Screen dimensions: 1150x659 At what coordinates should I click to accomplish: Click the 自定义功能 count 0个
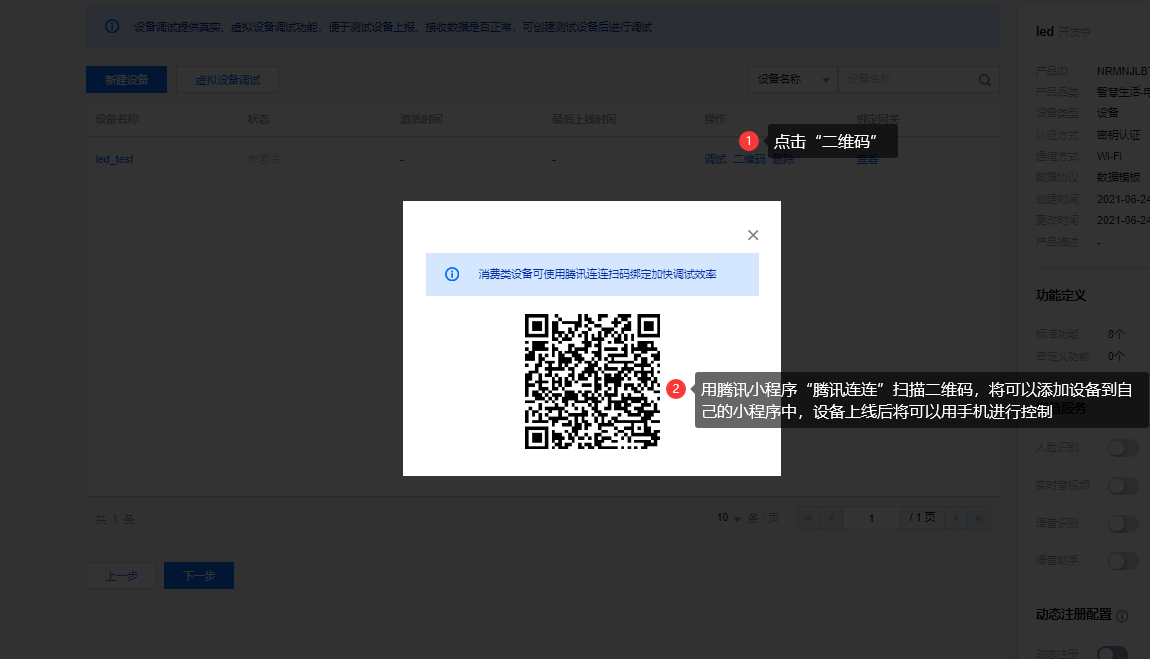[x=1116, y=356]
